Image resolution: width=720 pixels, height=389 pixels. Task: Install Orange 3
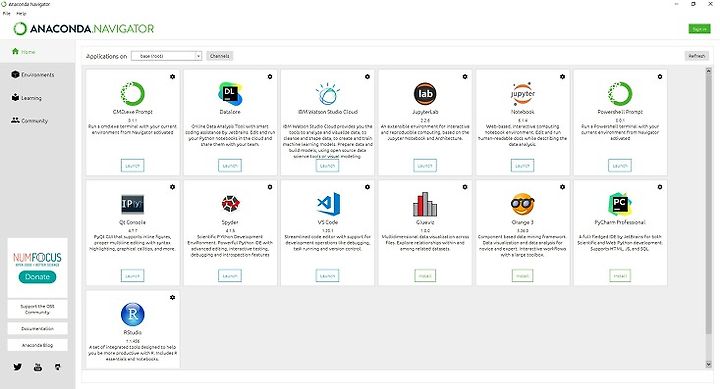(x=523, y=276)
